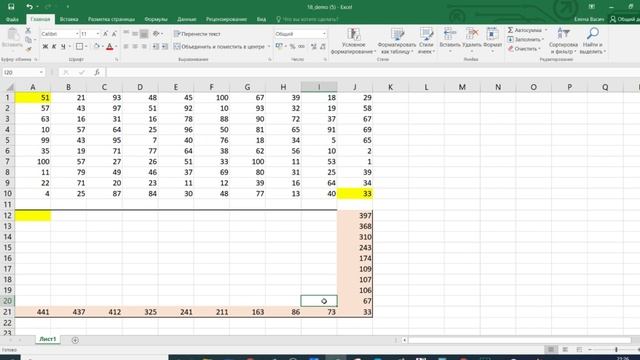Image resolution: width=640 pixels, height=360 pixels.
Task: Open the Calibri font name dropdown
Action: [x=77, y=34]
